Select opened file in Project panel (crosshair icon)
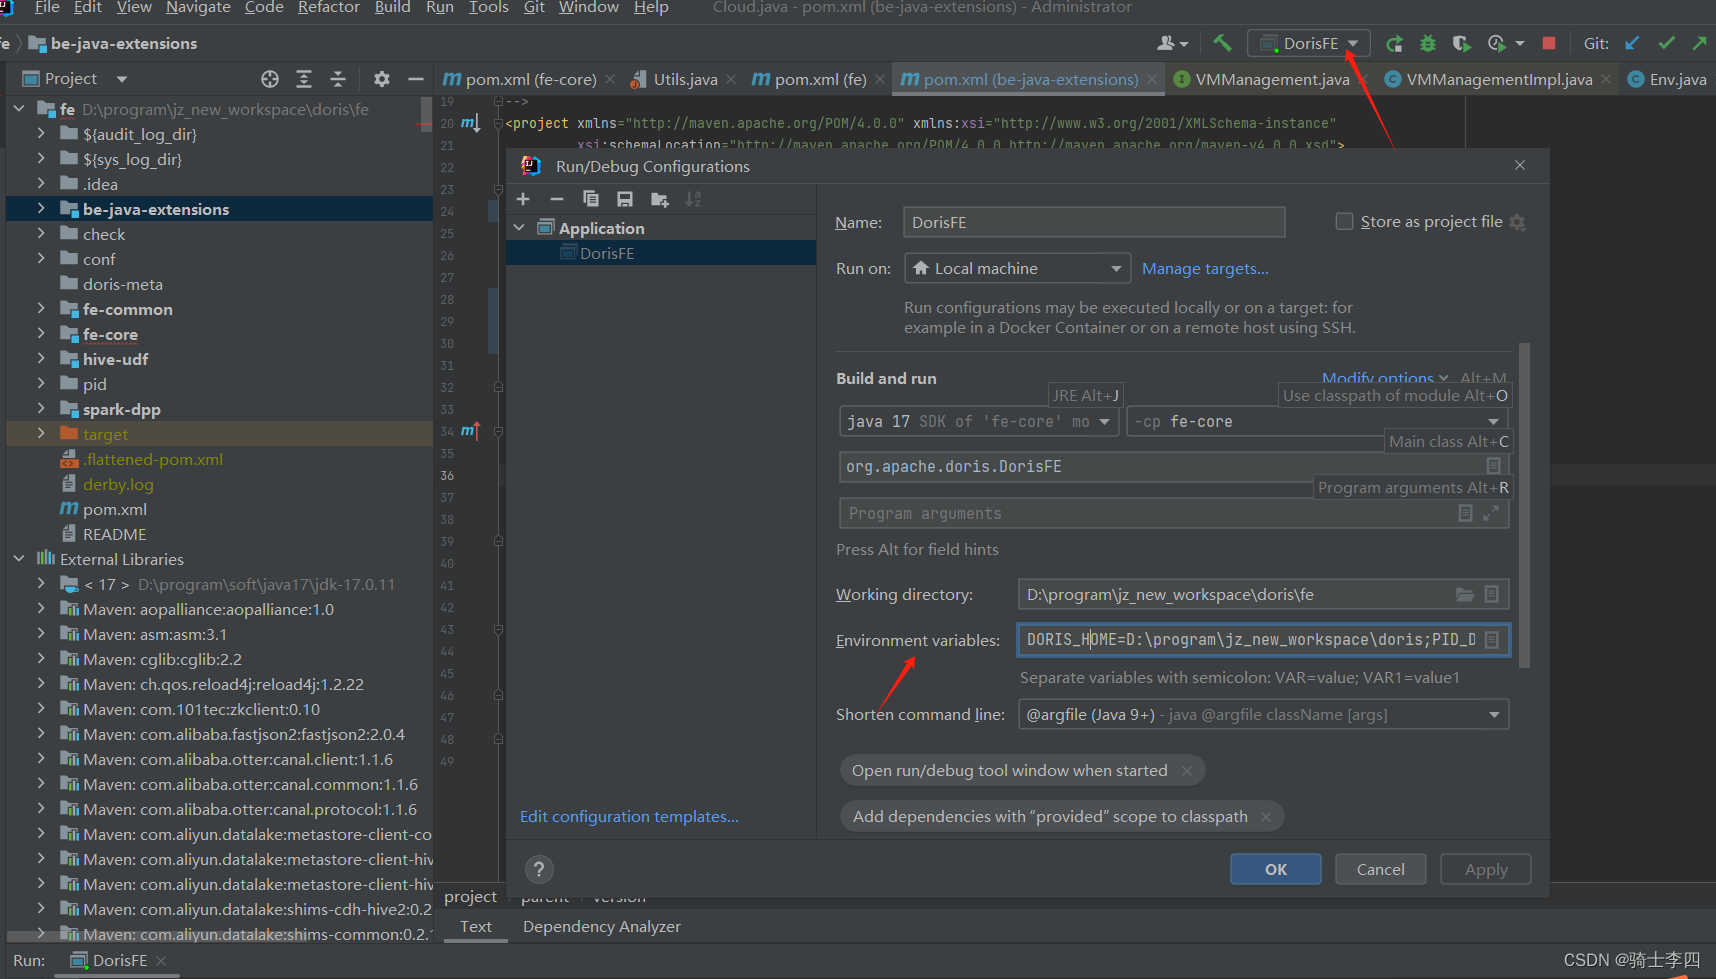This screenshot has width=1716, height=979. pyautogui.click(x=270, y=78)
